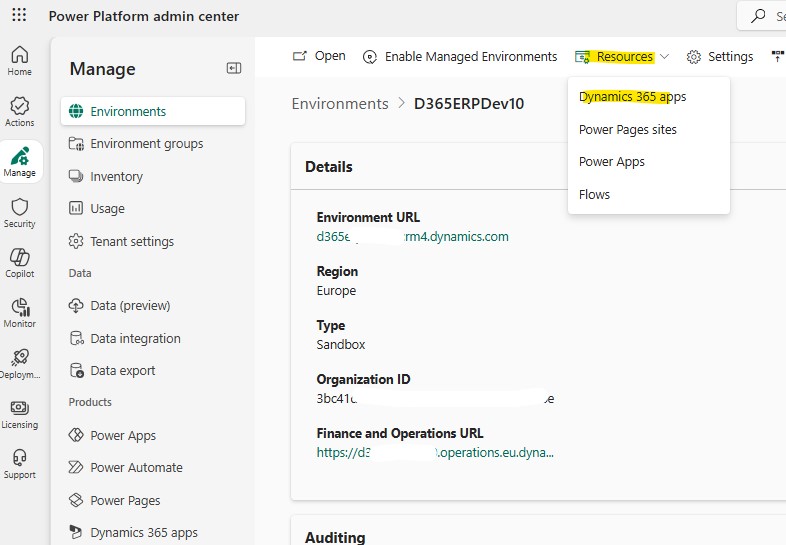Screen dimensions: 786x545
Task: Click the Auditing section heading
Action: click(335, 537)
